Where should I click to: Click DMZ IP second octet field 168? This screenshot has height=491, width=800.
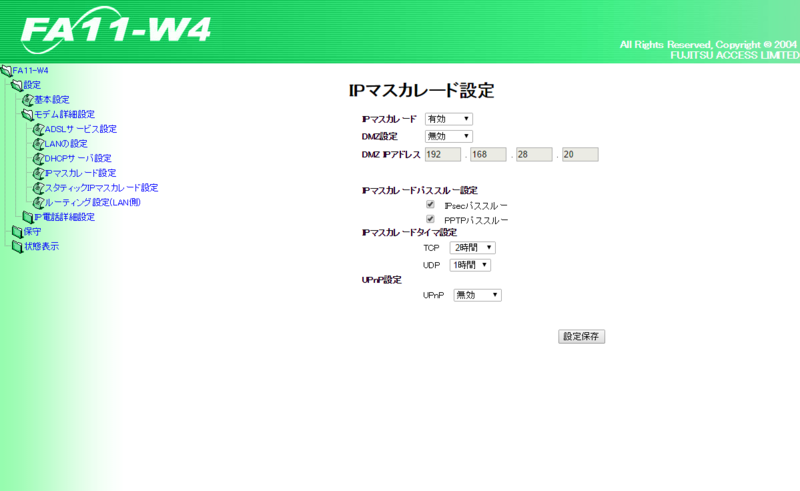point(488,155)
